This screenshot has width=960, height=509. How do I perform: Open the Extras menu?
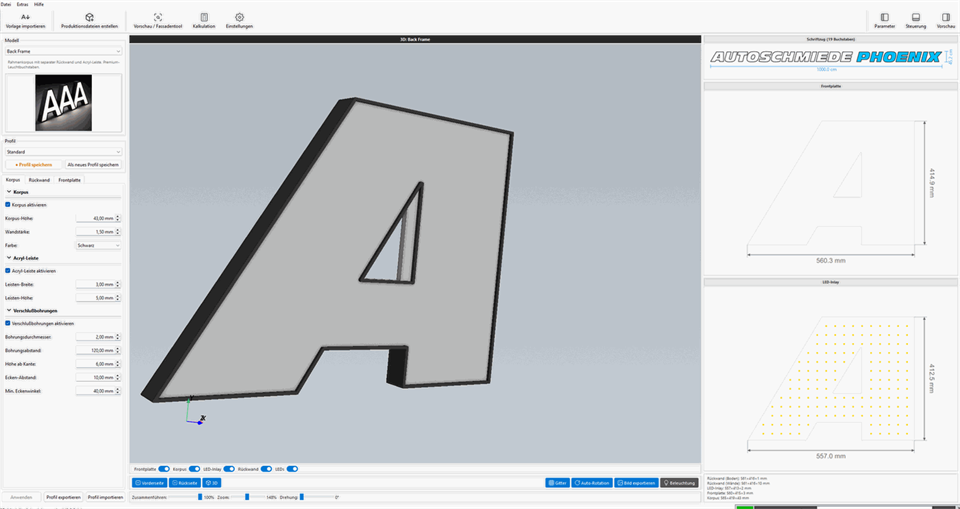23,4
